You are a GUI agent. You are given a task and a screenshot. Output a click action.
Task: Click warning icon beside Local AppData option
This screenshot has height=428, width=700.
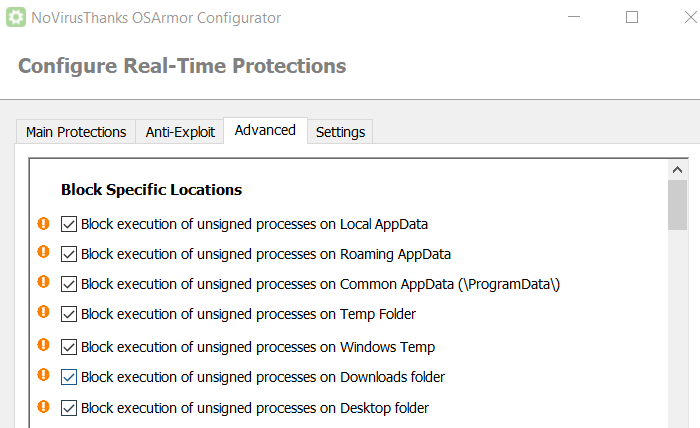43,224
